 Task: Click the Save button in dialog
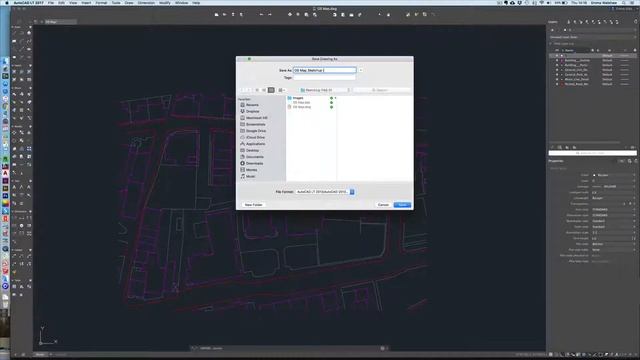tap(402, 204)
